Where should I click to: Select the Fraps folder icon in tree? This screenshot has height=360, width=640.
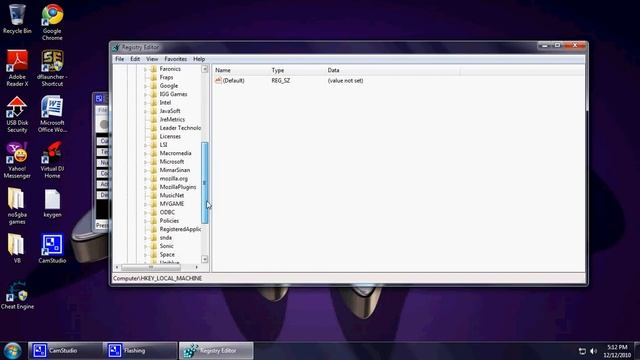(x=154, y=77)
